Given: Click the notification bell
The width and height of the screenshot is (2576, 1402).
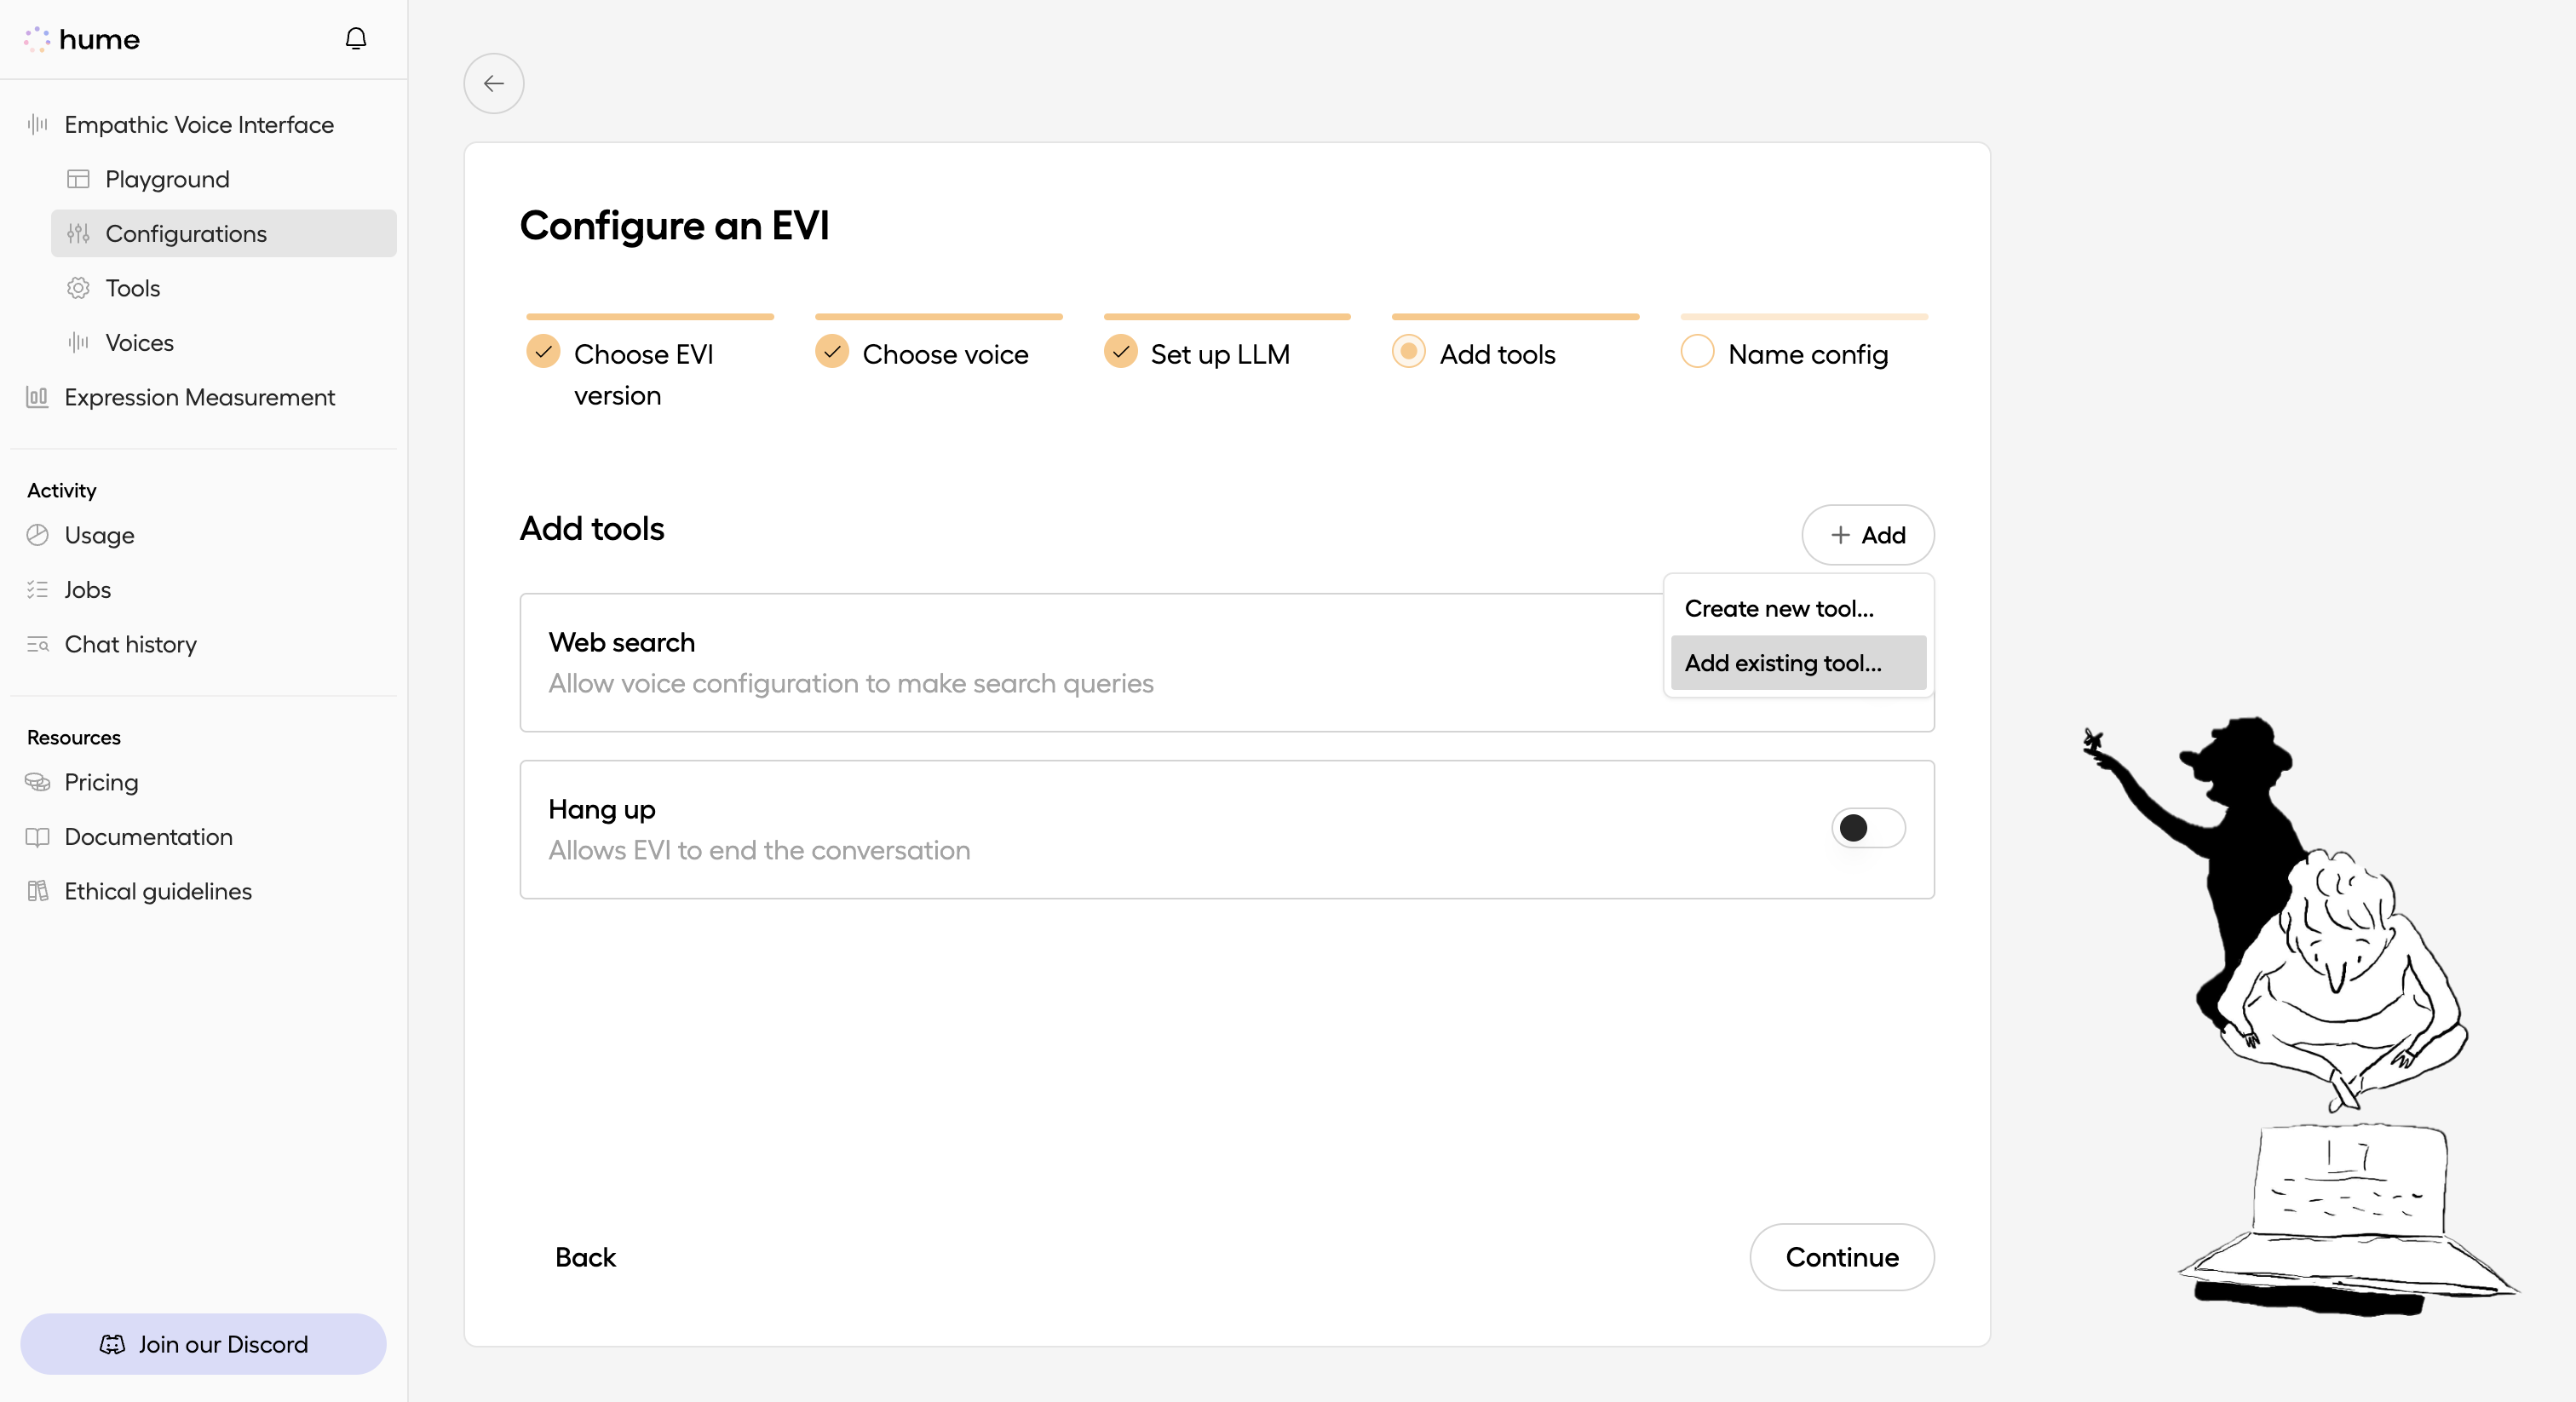Looking at the screenshot, I should tap(356, 38).
